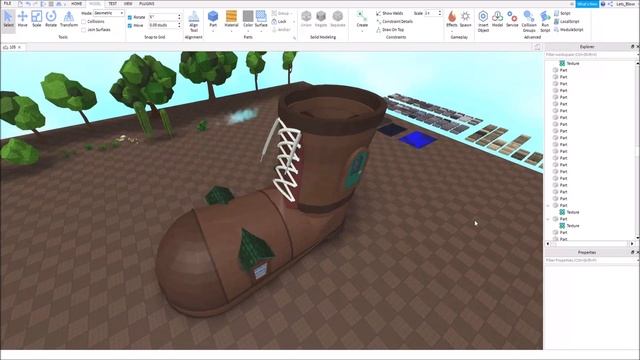640x360 pixels.
Task: Open the constraint Scale dropdown
Action: pyautogui.click(x=433, y=13)
